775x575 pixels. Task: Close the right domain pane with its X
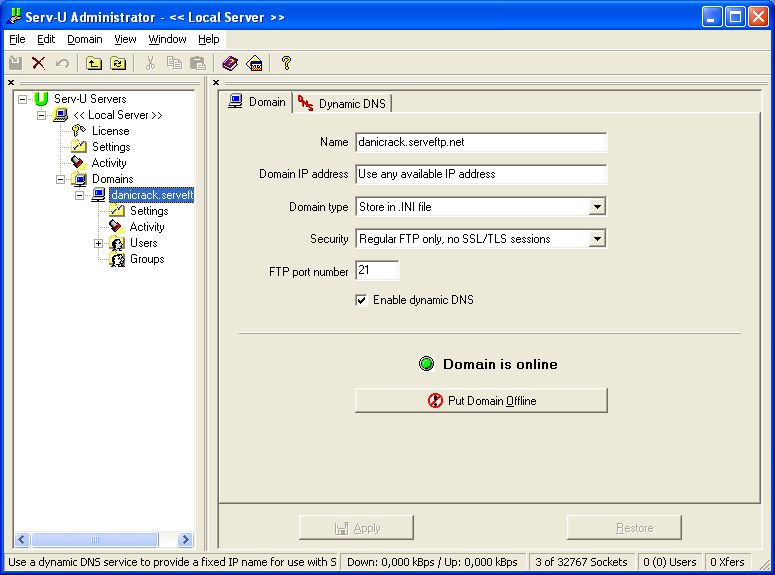[x=215, y=83]
